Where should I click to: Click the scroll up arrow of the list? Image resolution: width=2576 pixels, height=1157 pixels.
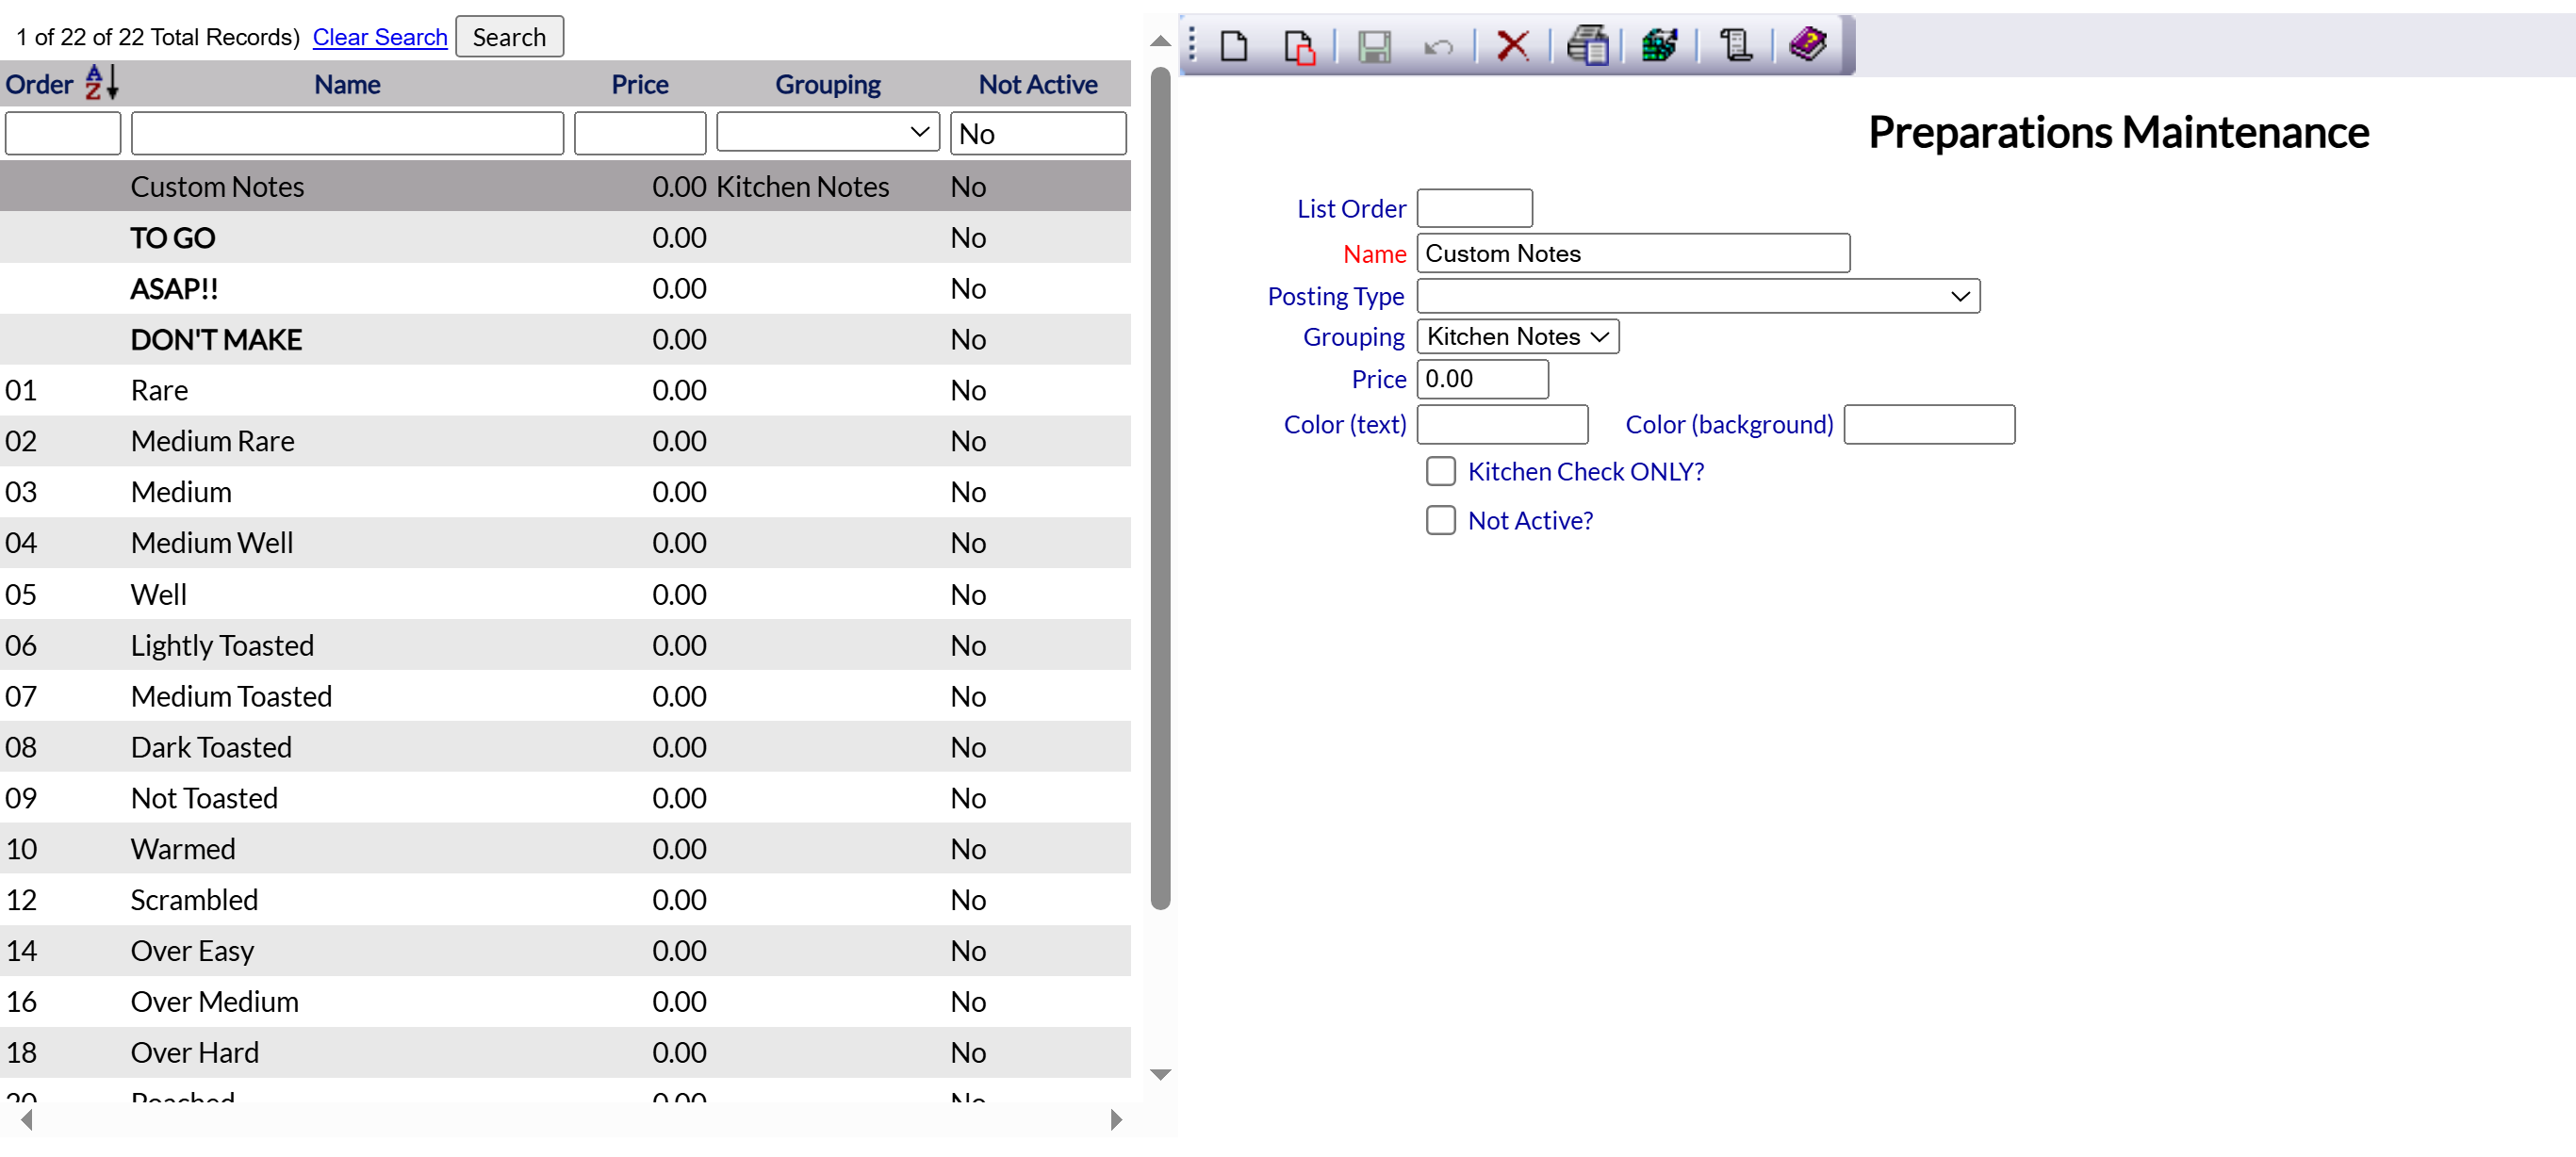pyautogui.click(x=1160, y=41)
